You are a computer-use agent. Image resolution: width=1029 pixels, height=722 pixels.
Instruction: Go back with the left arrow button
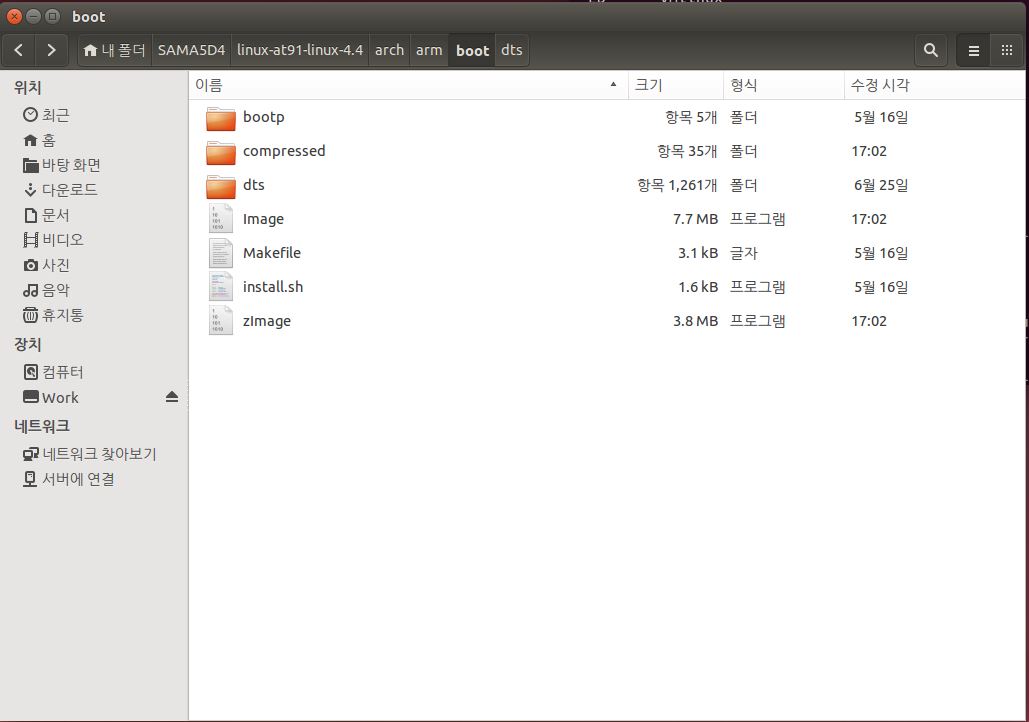click(19, 50)
